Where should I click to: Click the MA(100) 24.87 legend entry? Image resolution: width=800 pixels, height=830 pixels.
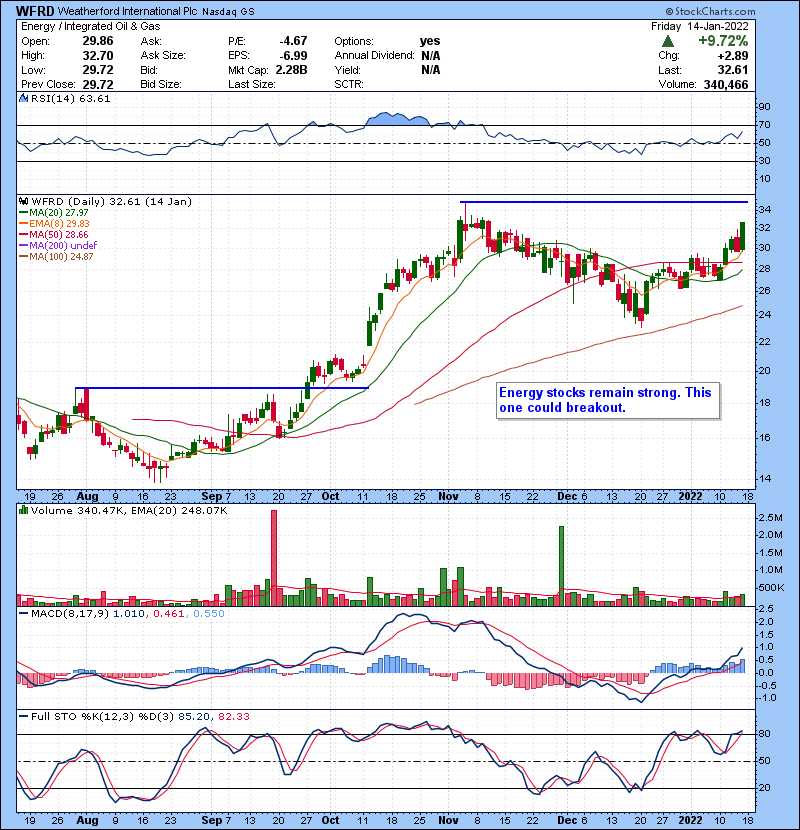click(x=56, y=257)
